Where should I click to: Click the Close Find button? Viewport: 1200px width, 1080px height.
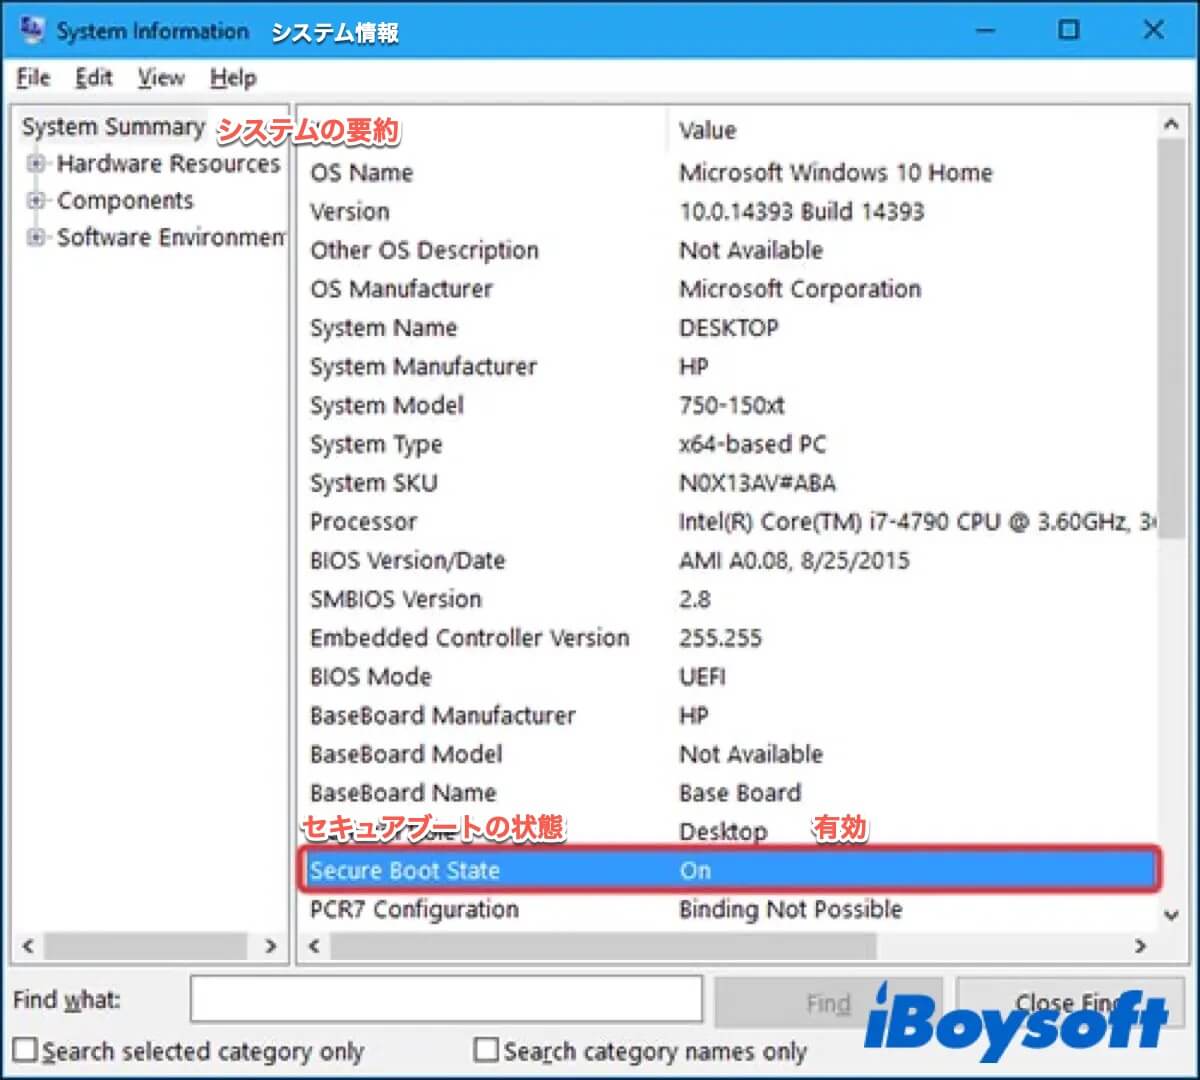(1071, 1001)
